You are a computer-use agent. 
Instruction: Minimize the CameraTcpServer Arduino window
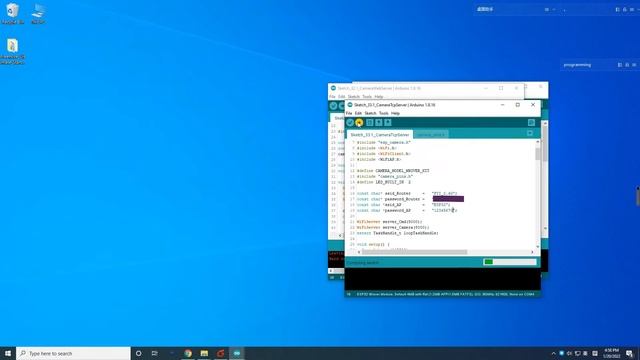502,105
